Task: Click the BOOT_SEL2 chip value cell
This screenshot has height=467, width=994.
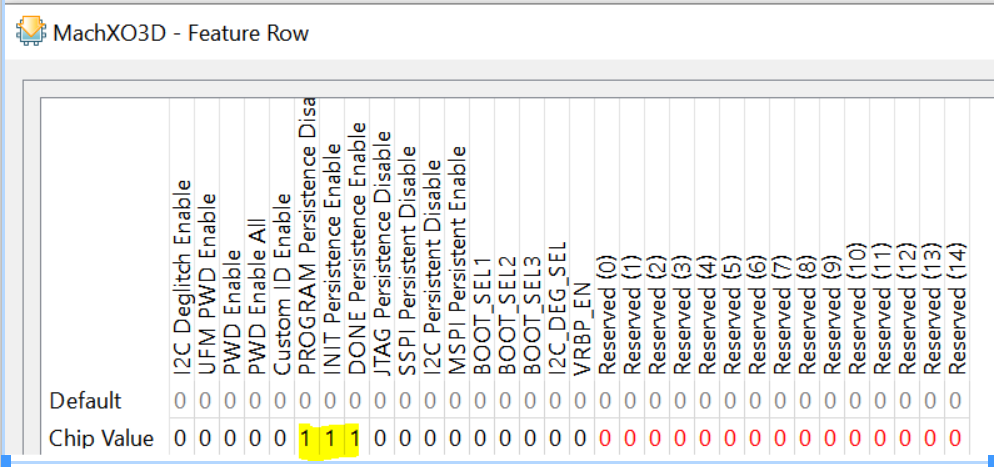Action: (505, 438)
